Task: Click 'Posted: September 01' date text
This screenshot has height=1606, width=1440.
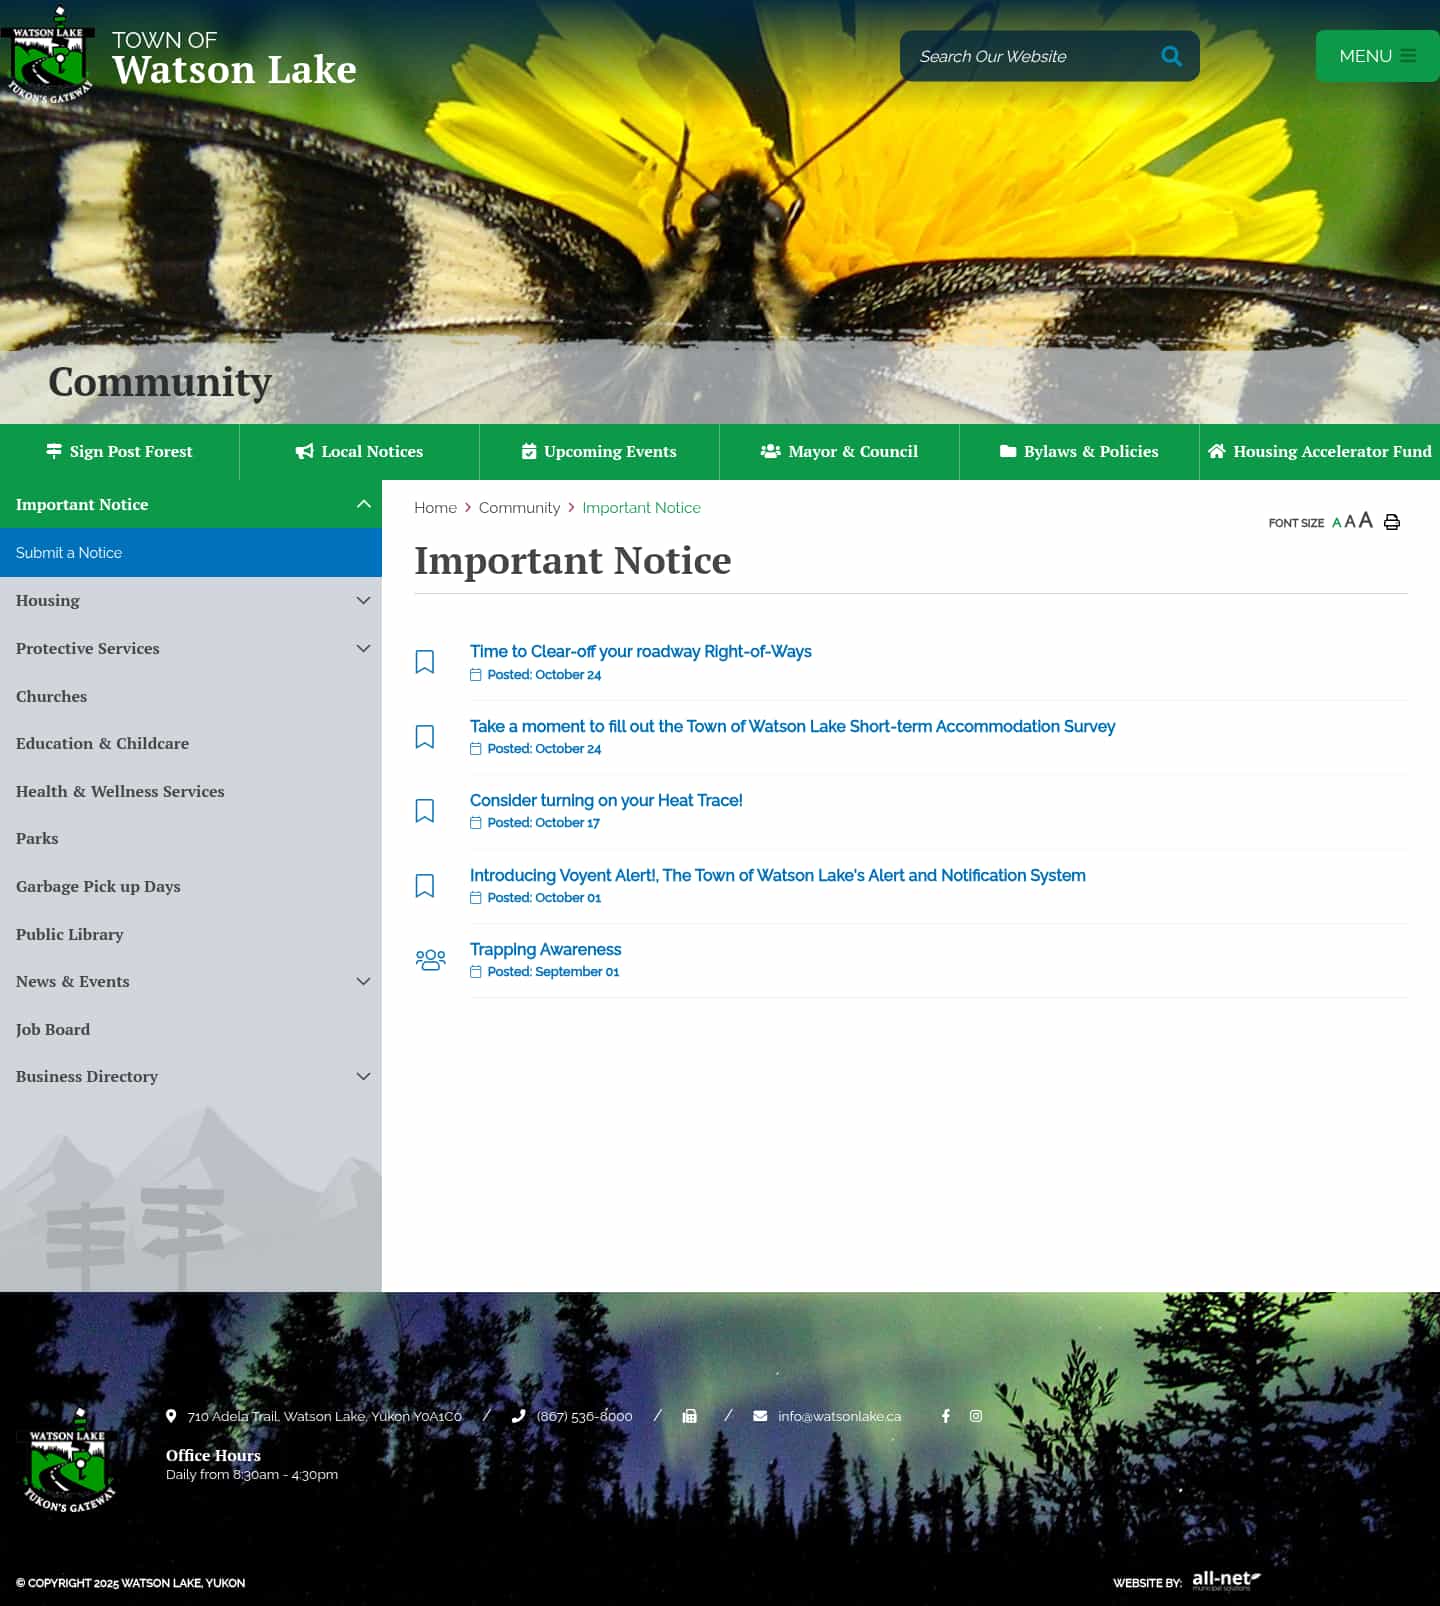Action: pos(553,972)
